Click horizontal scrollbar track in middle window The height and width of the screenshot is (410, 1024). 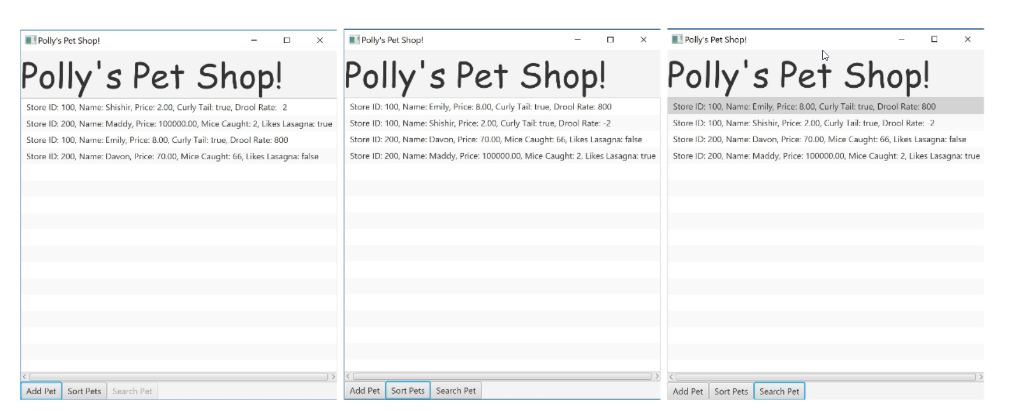coord(502,376)
